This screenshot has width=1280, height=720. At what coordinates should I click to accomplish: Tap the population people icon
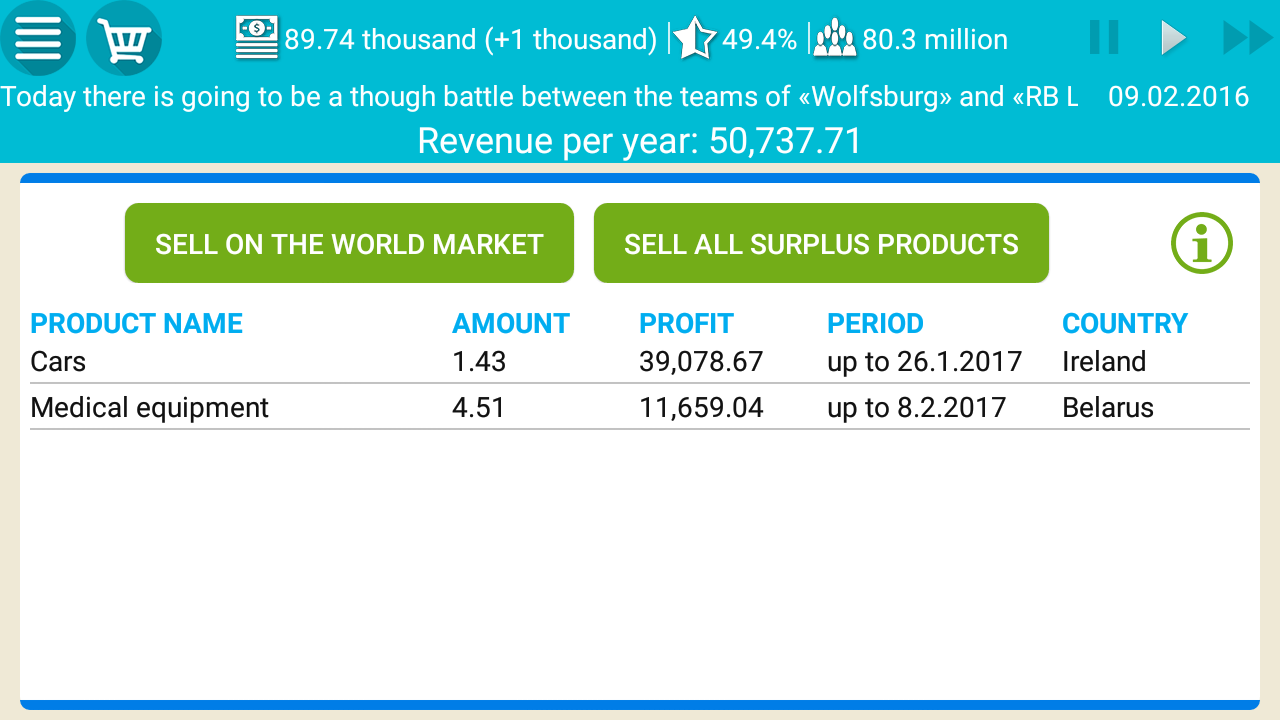point(835,39)
